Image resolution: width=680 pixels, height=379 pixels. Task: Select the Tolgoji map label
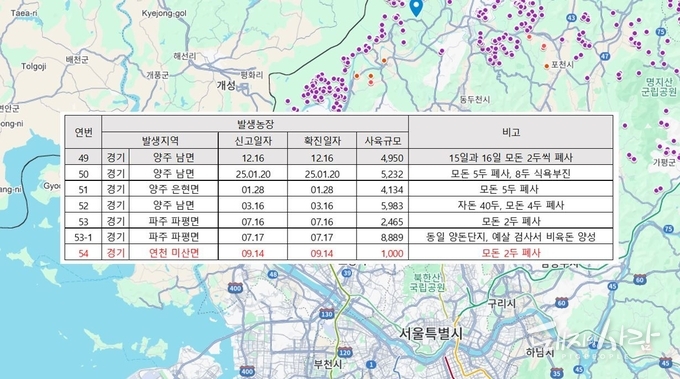pos(34,66)
